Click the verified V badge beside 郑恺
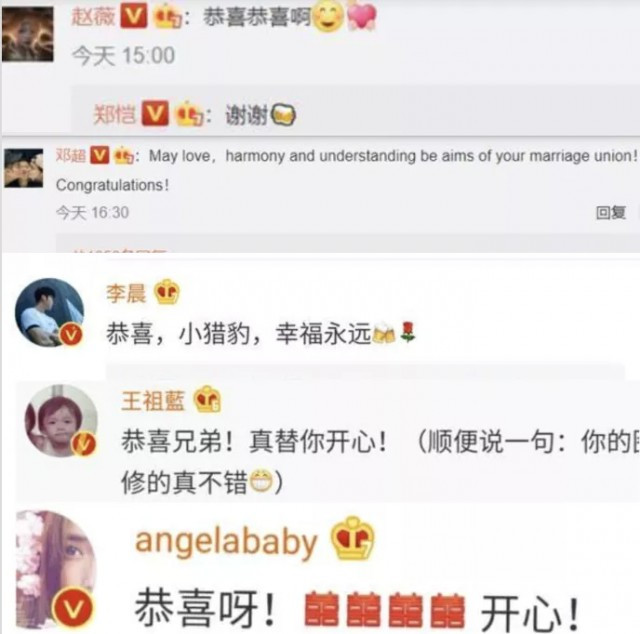640x634 pixels. click(155, 113)
